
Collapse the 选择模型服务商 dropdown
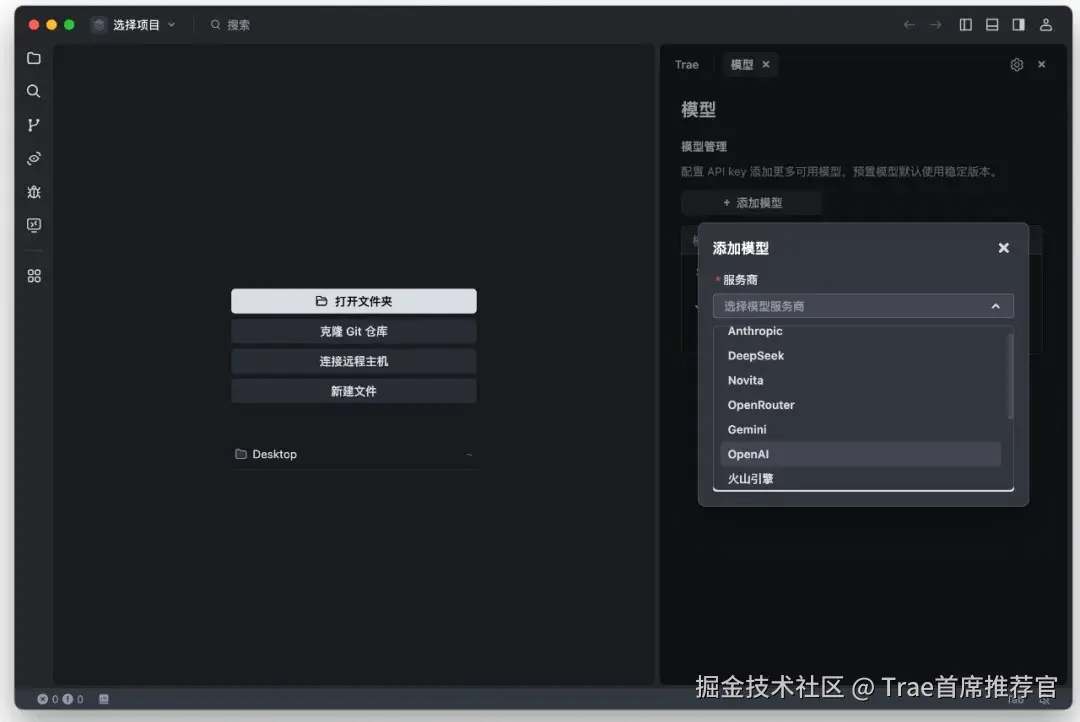point(995,306)
